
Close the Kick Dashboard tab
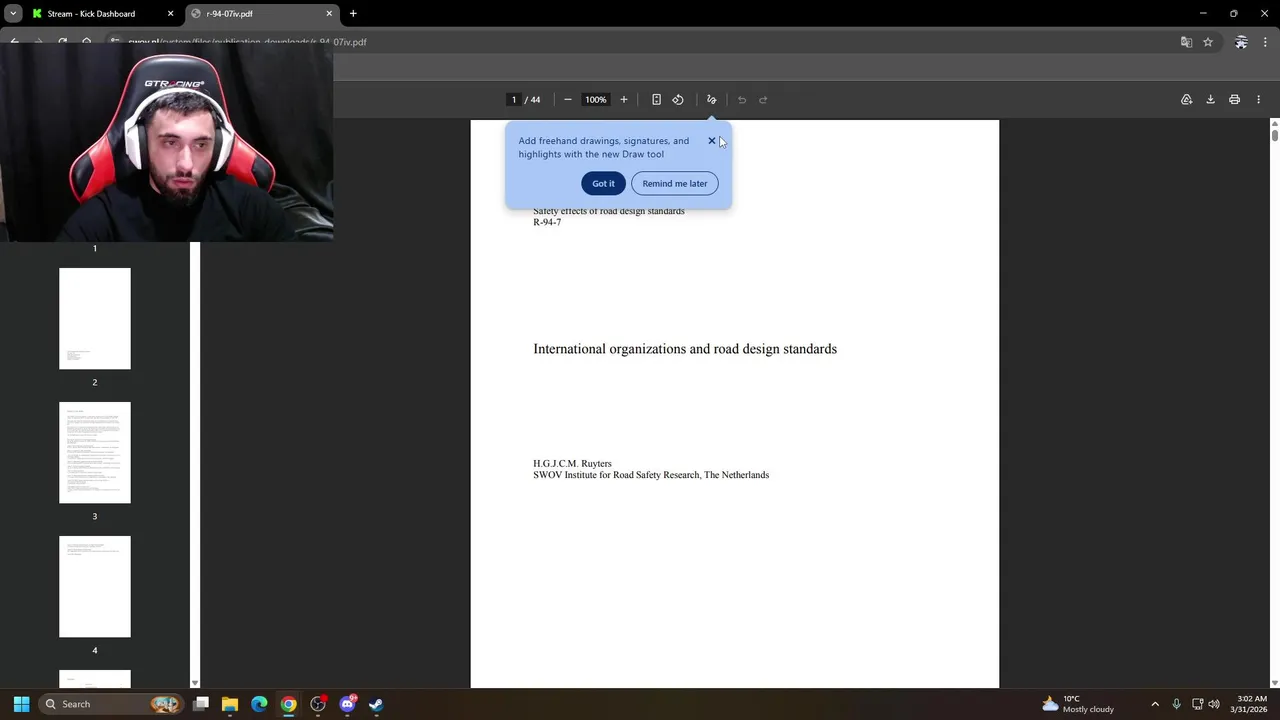170,14
